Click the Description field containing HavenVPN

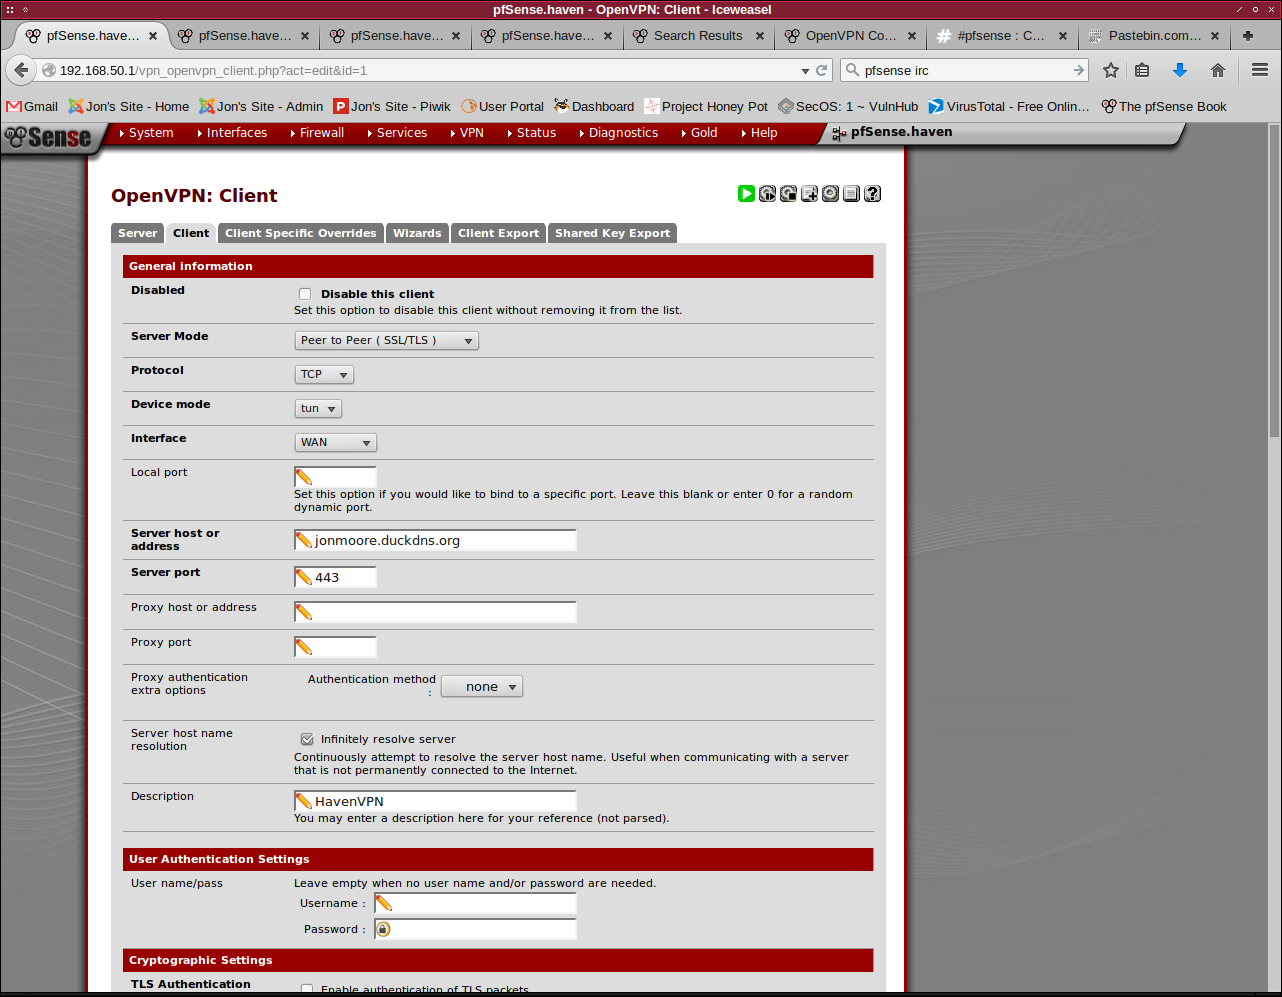point(435,801)
